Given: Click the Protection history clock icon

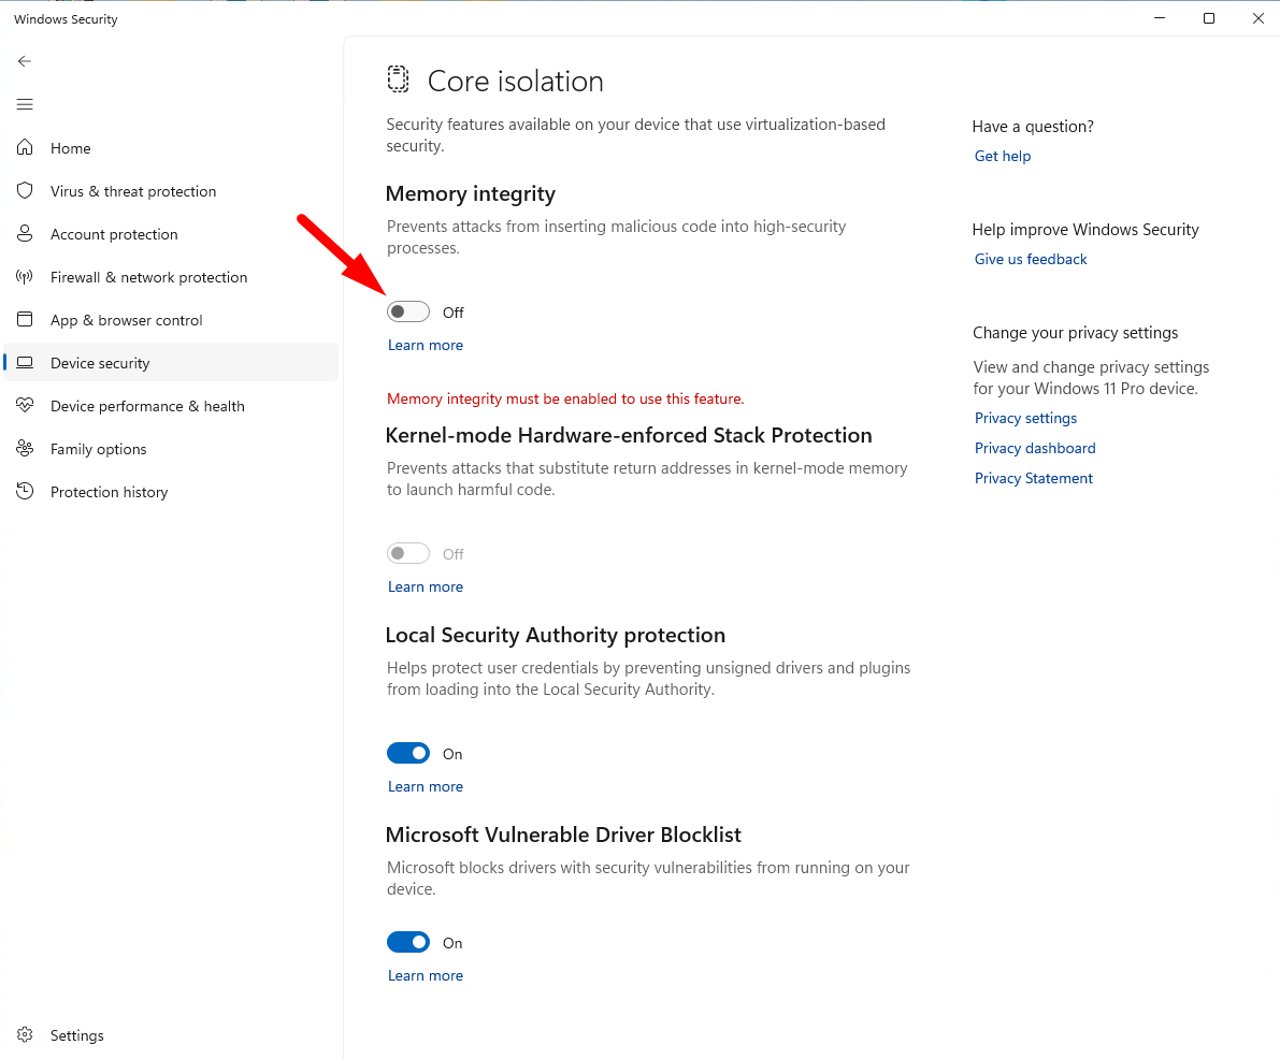Looking at the screenshot, I should 25,491.
